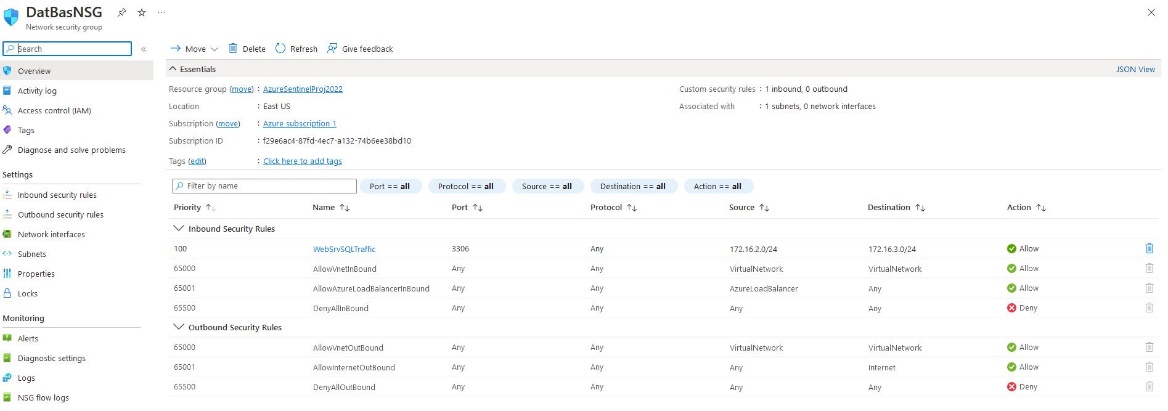Collapse the Inbound Security Rules group
Image resolution: width=1168 pixels, height=411 pixels.
click(x=178, y=229)
